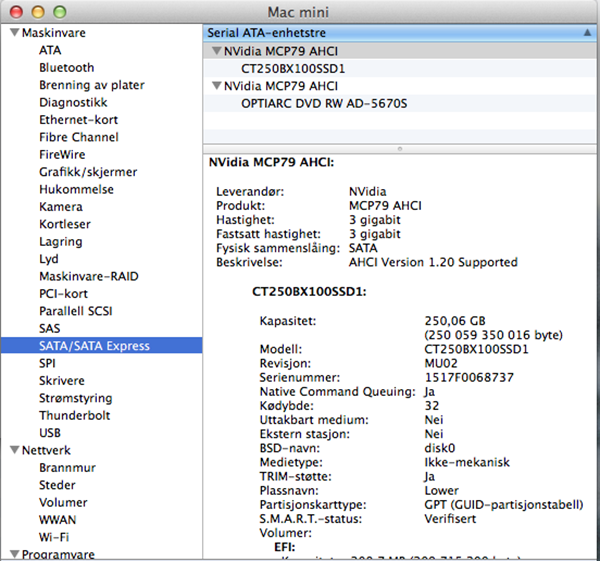Open Maskinvare-RAID category
600x561 pixels.
tap(89, 276)
